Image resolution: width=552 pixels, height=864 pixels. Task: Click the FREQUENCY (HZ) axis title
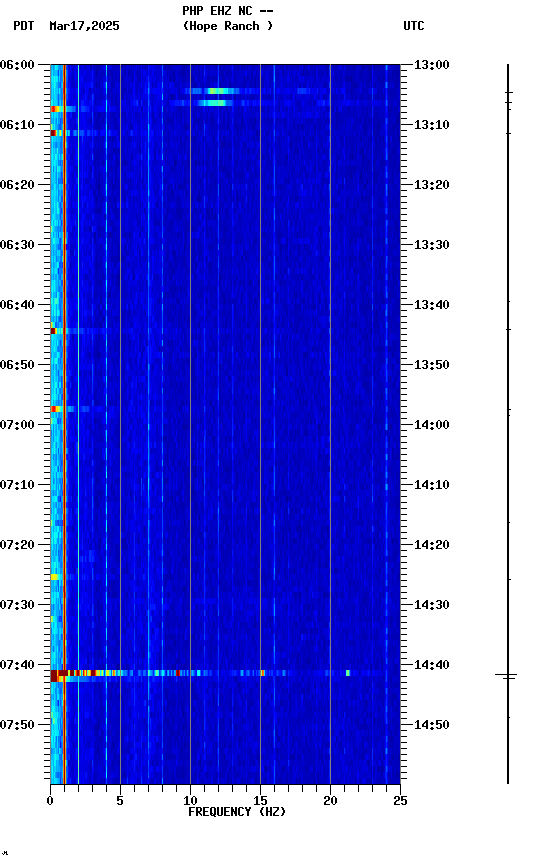[237, 812]
